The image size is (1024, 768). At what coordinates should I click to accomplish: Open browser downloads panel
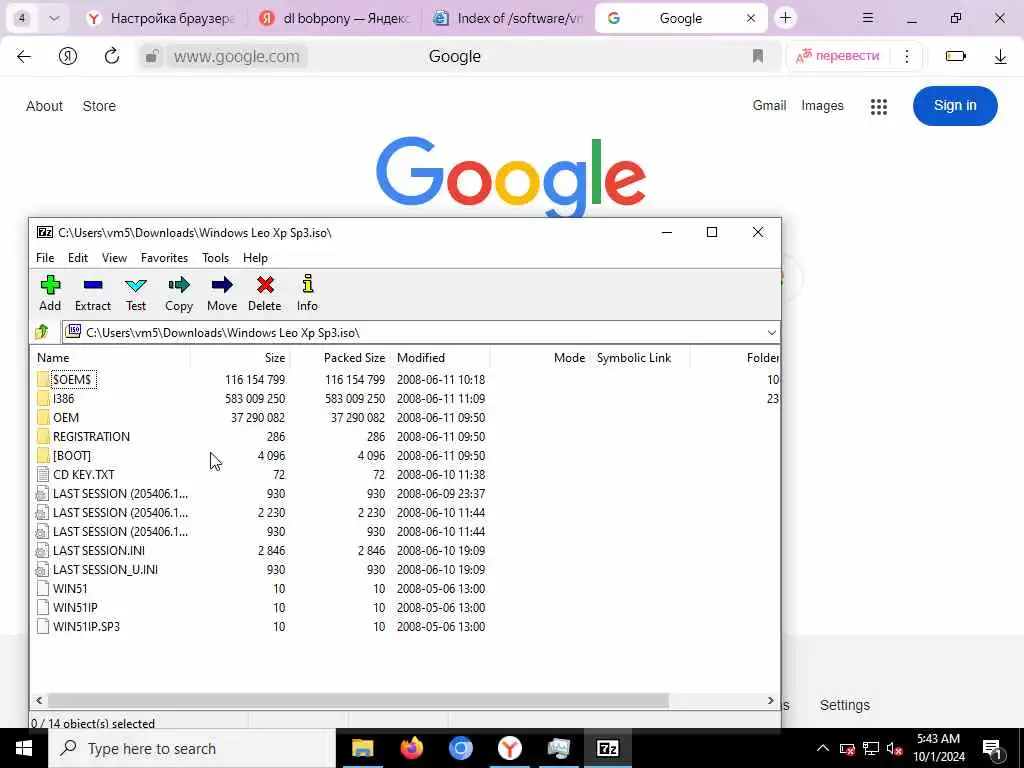pyautogui.click(x=1000, y=57)
